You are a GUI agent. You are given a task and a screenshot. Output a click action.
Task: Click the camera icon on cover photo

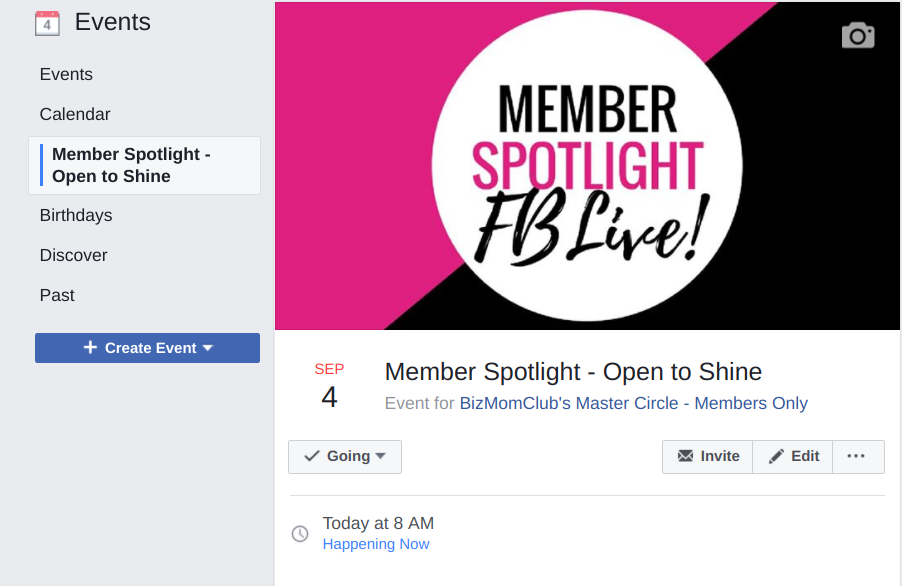[x=858, y=36]
